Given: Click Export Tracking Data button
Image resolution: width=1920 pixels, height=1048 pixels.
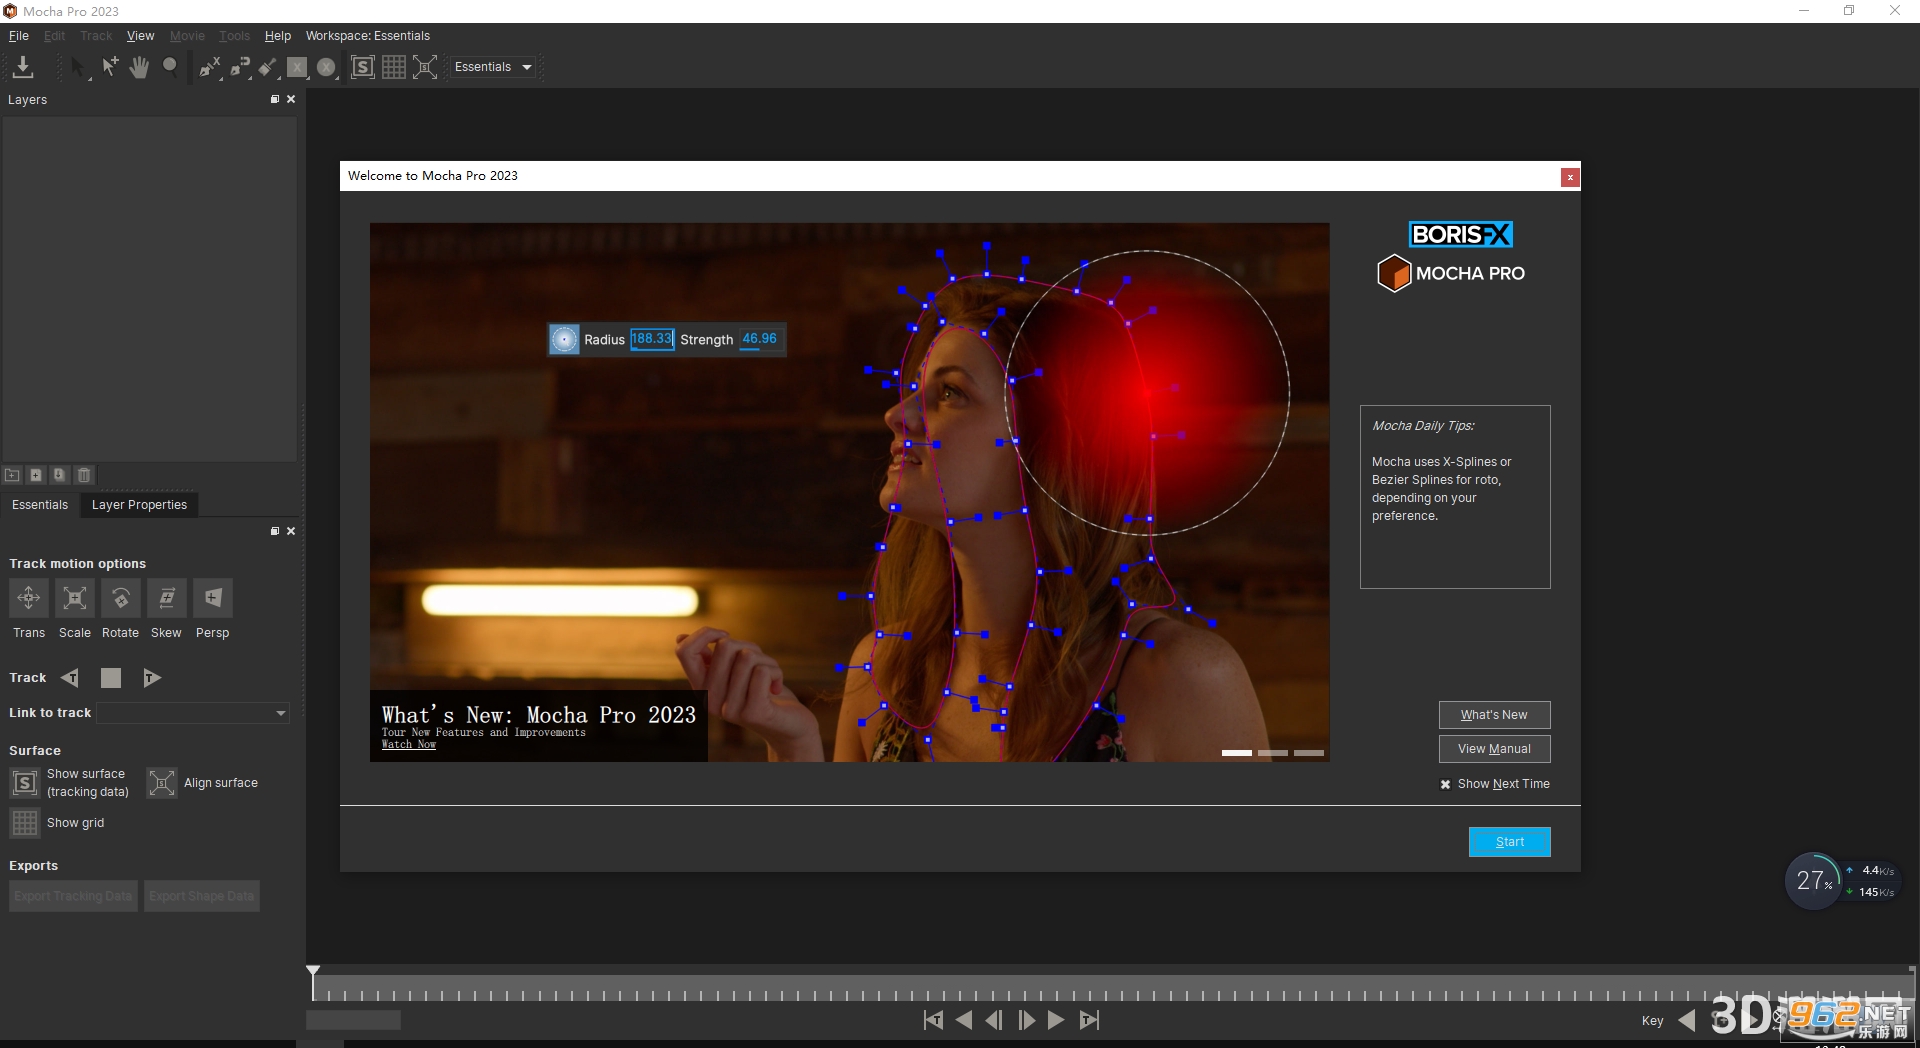Looking at the screenshot, I should coord(73,896).
